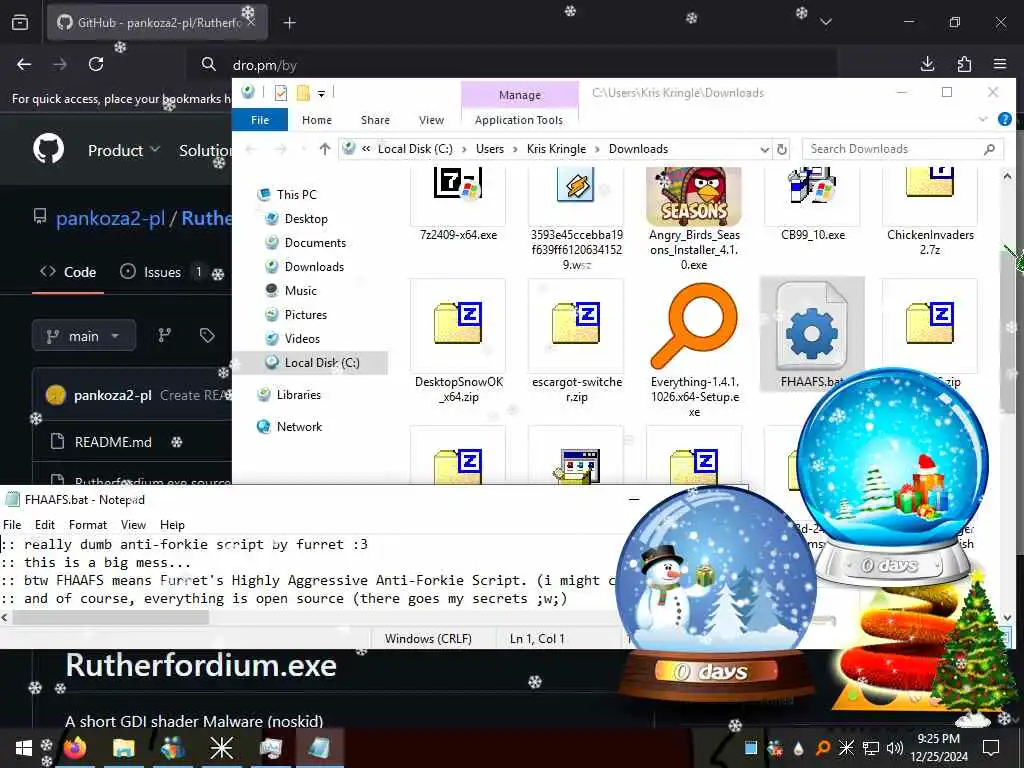Select the CB99_10.exe file icon

click(812, 185)
